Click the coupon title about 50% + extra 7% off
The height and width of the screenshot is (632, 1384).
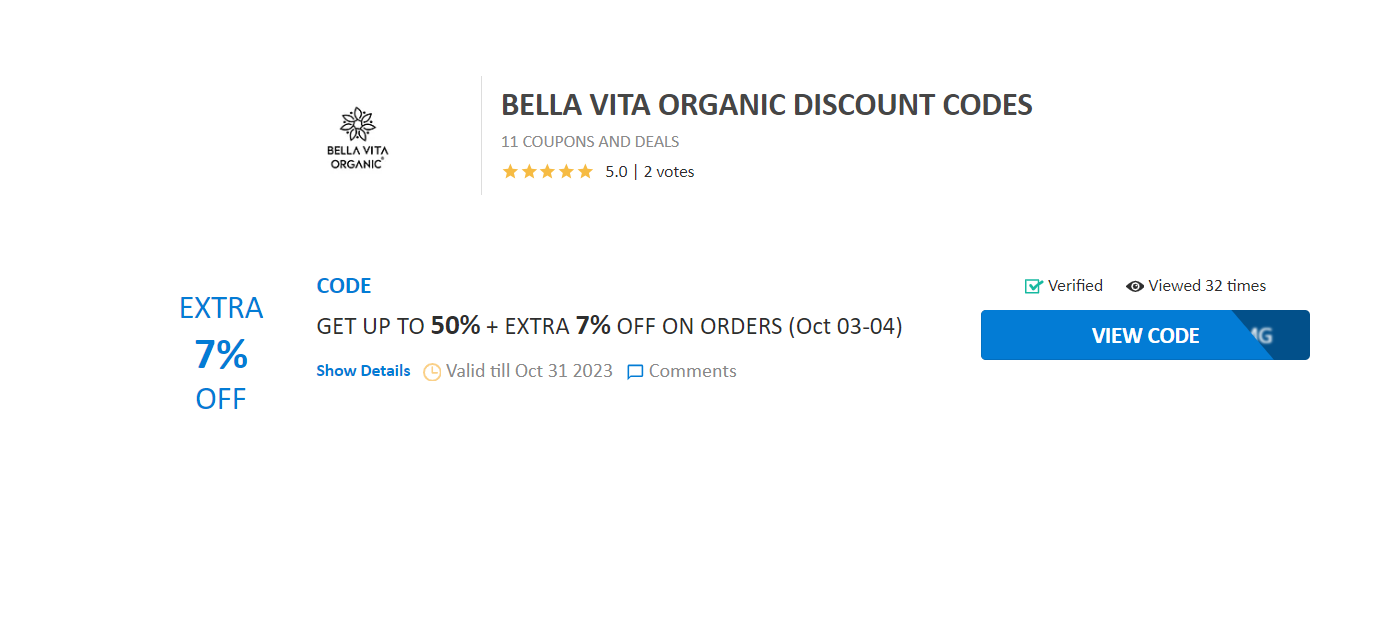click(x=609, y=326)
